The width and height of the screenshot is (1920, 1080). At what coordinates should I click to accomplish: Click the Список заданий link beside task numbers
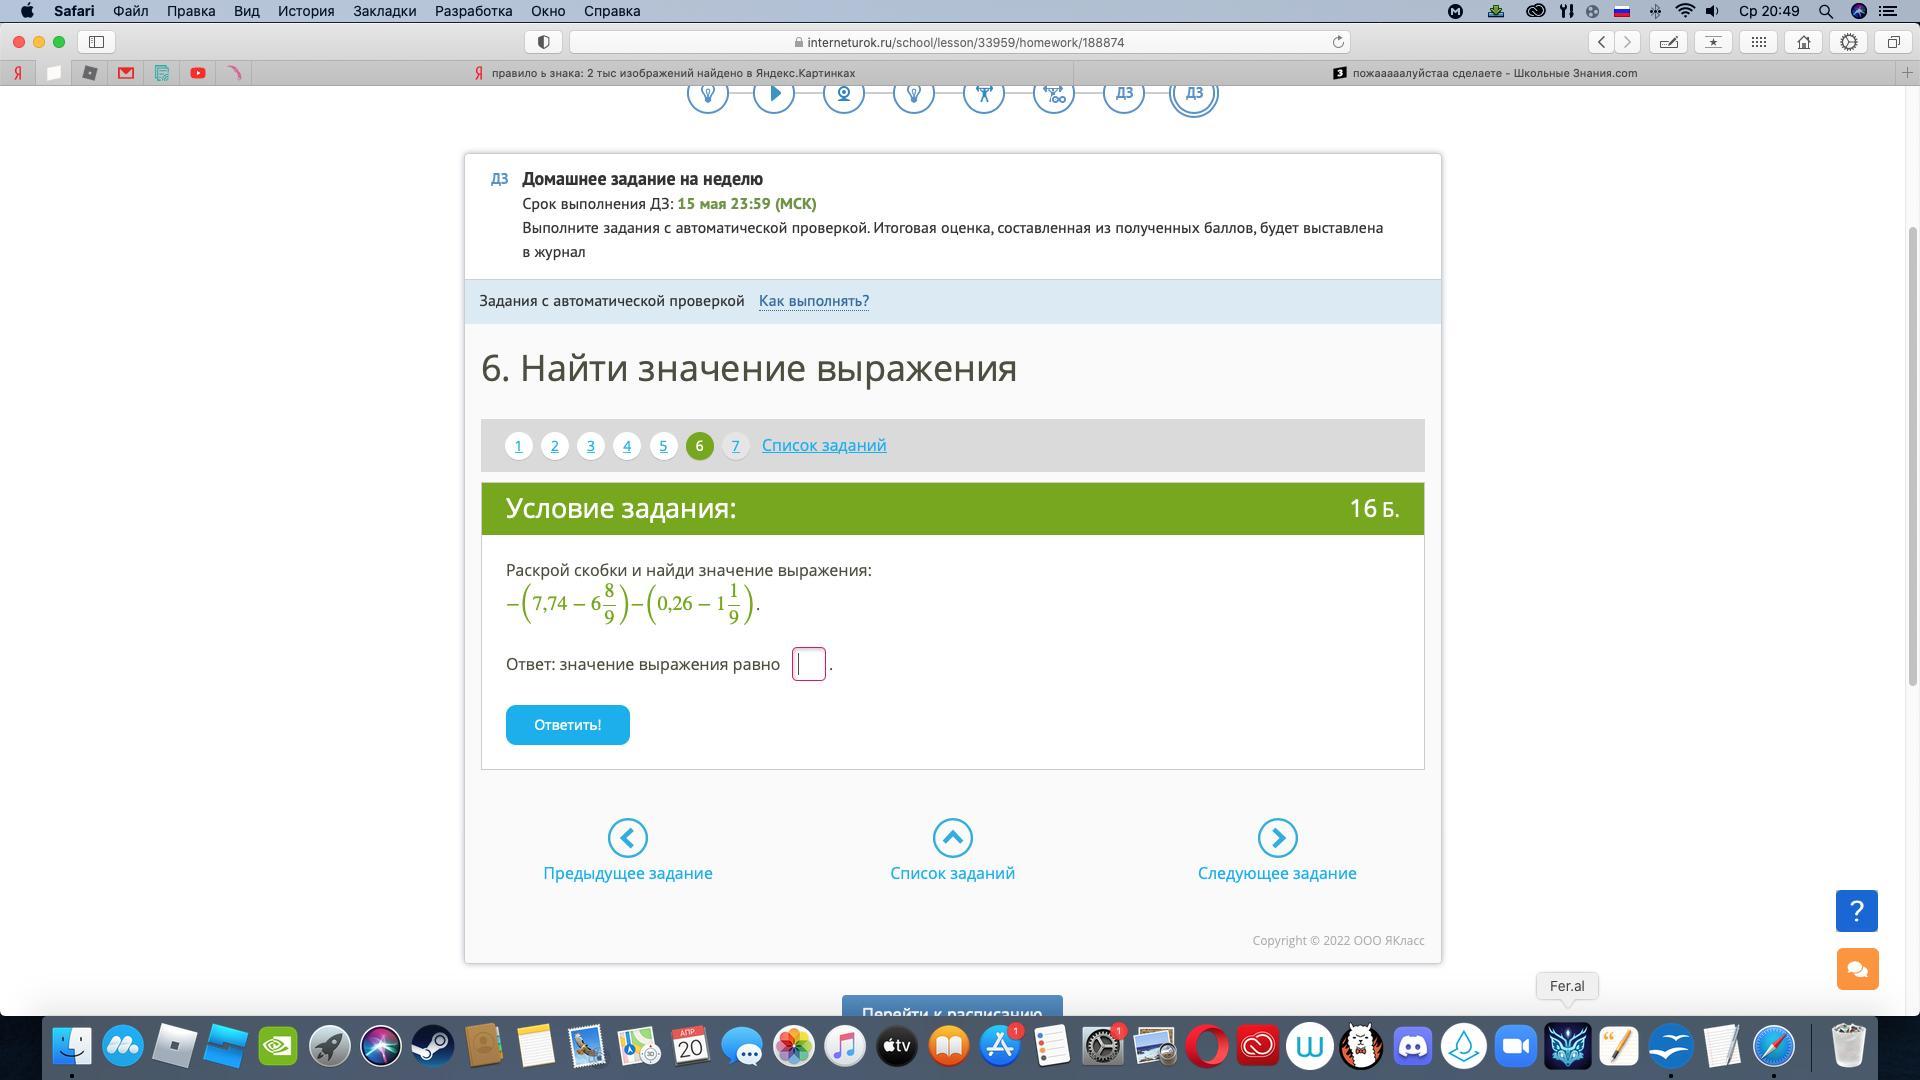[x=823, y=446]
